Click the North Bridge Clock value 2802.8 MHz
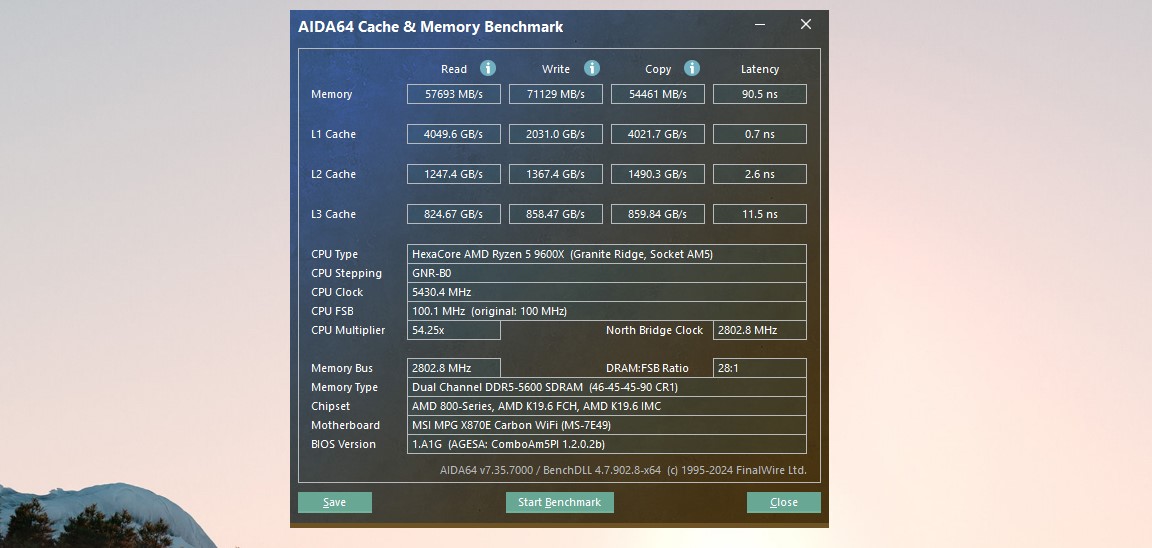 (760, 331)
